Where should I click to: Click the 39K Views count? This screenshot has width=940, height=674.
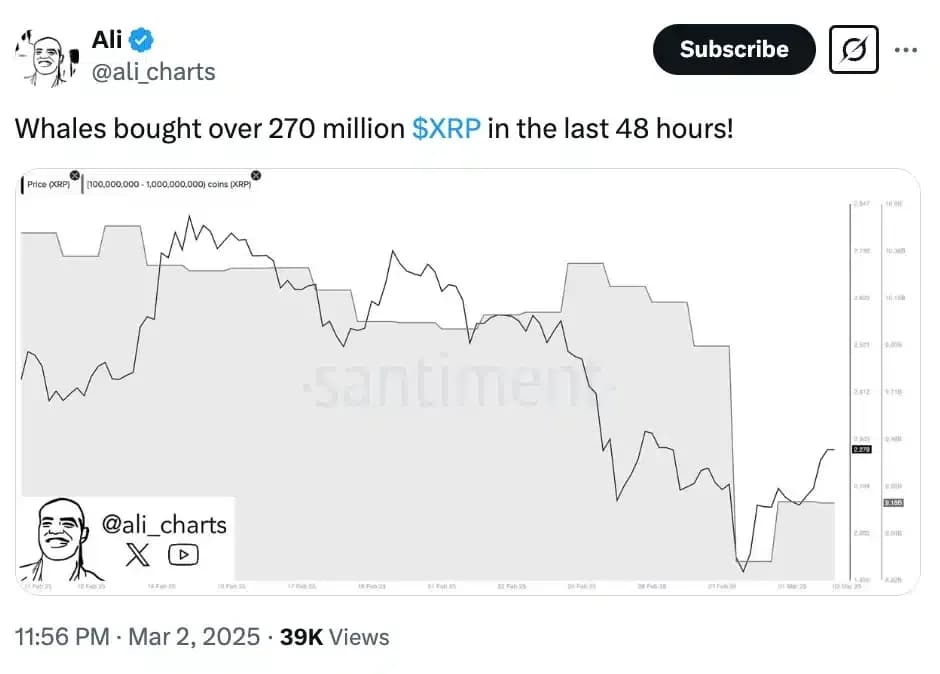[334, 637]
